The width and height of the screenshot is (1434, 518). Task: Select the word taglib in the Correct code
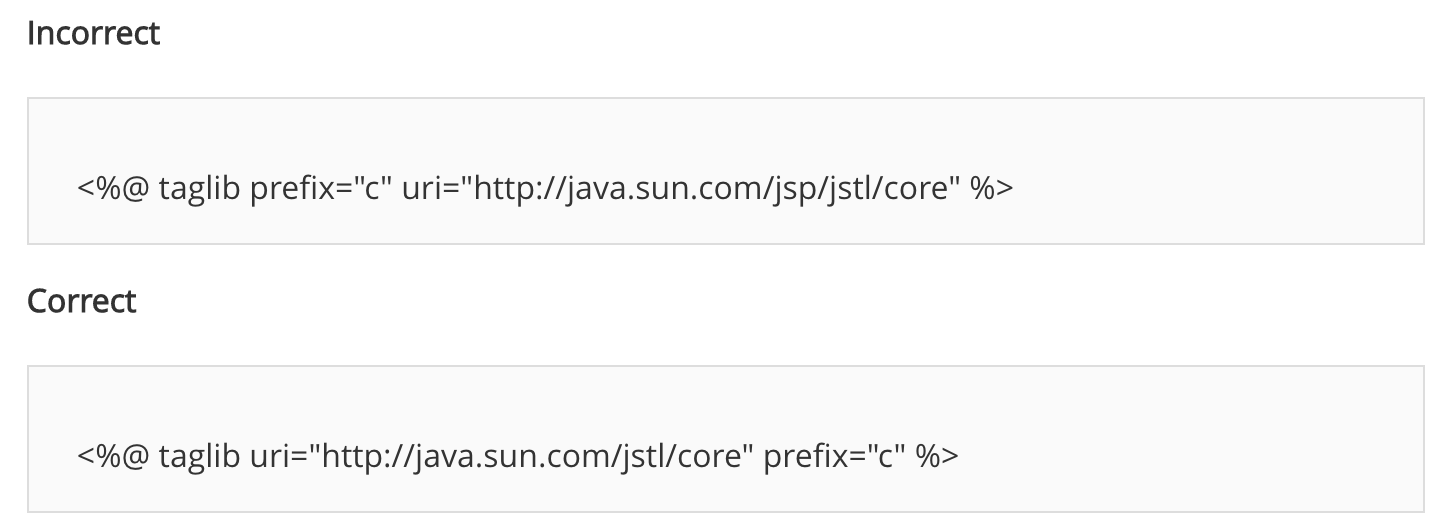pos(199,456)
